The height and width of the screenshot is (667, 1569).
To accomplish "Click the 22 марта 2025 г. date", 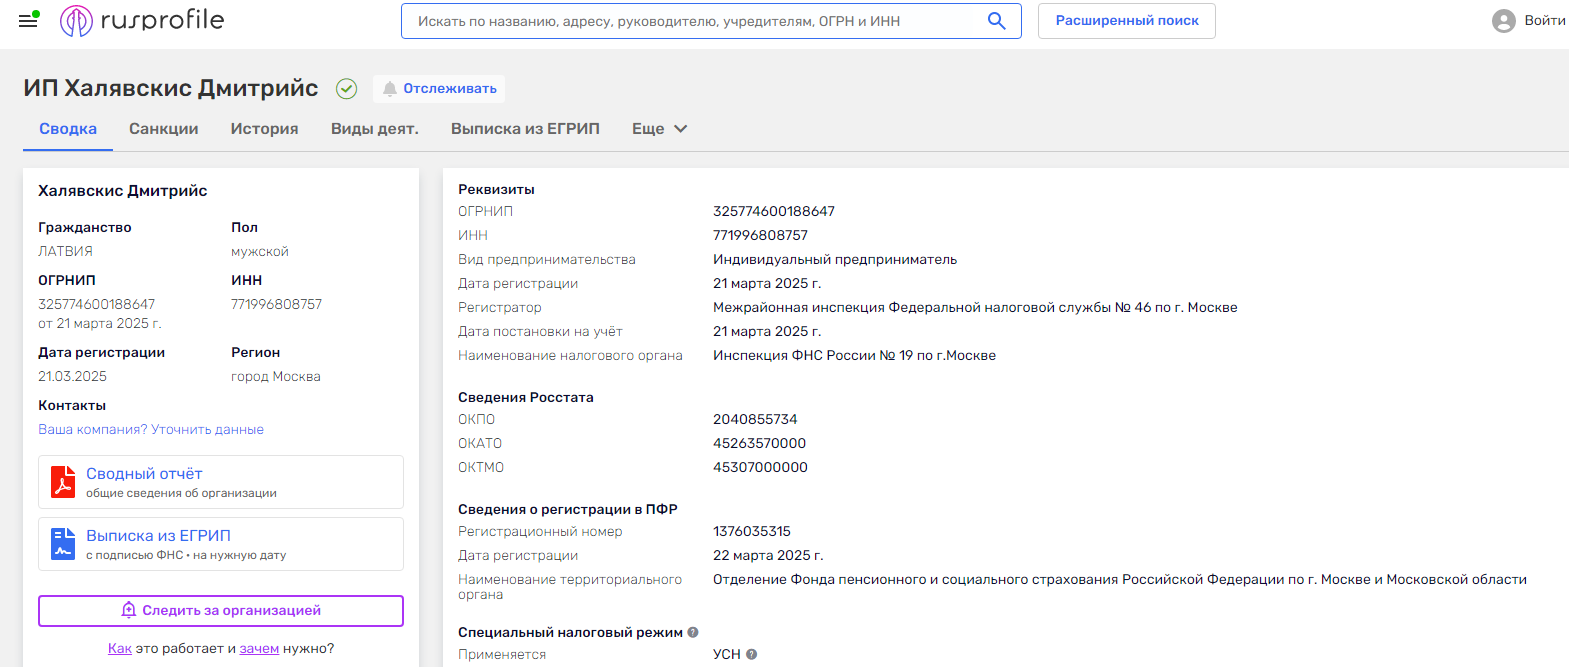I will coord(768,555).
